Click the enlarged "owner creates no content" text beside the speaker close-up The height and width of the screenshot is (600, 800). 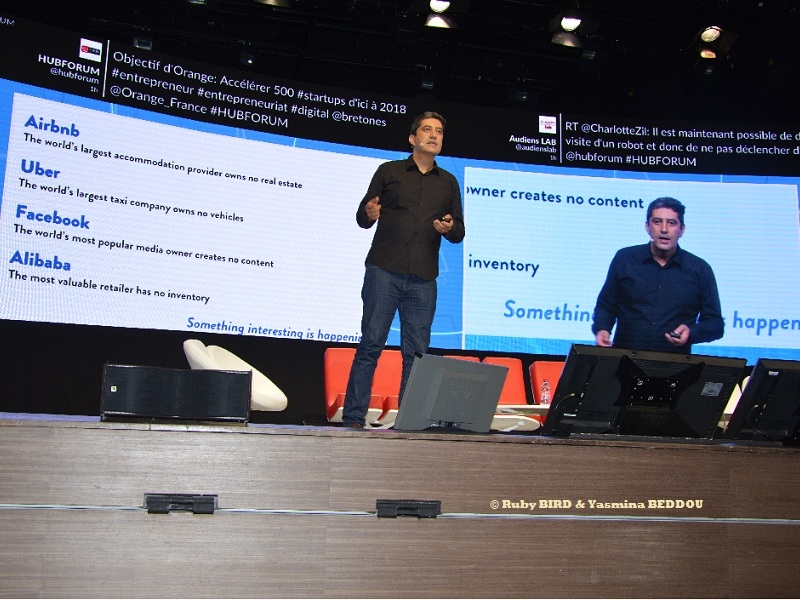tap(555, 197)
